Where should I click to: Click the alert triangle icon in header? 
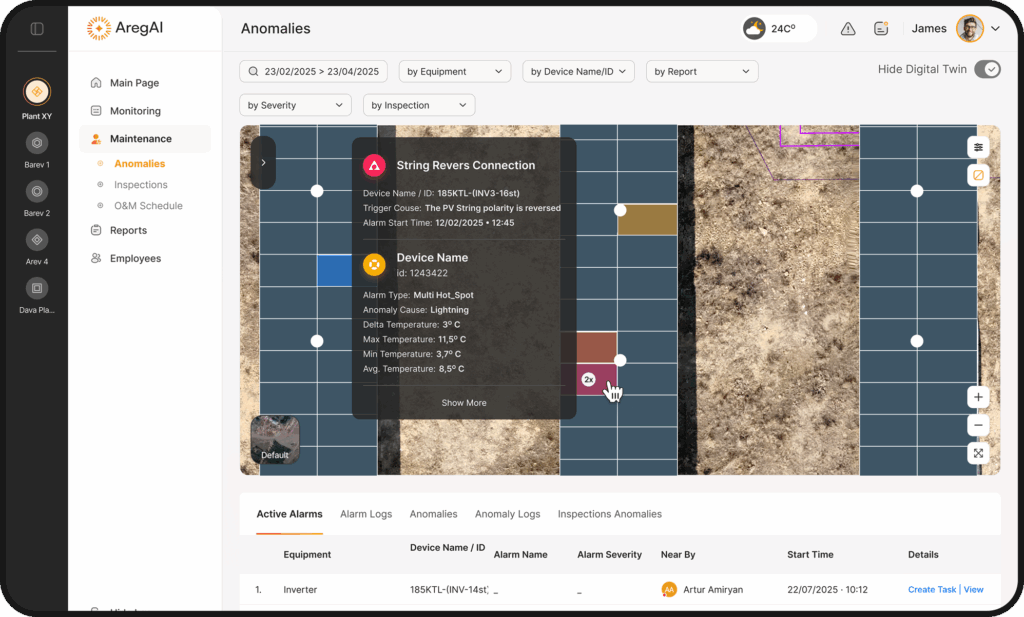848,29
